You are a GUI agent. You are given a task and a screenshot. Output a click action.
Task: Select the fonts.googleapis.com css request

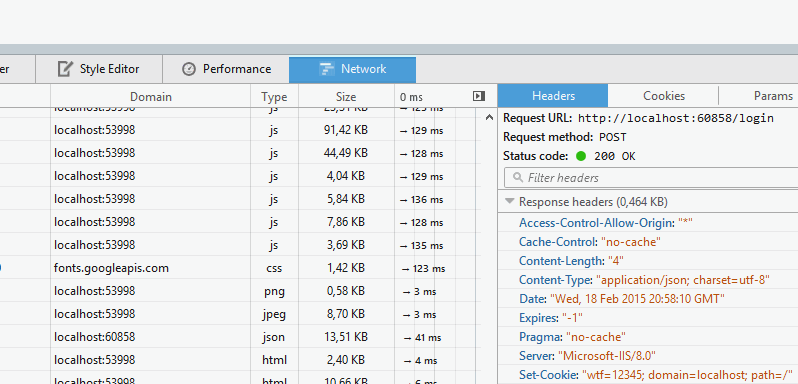coord(240,268)
